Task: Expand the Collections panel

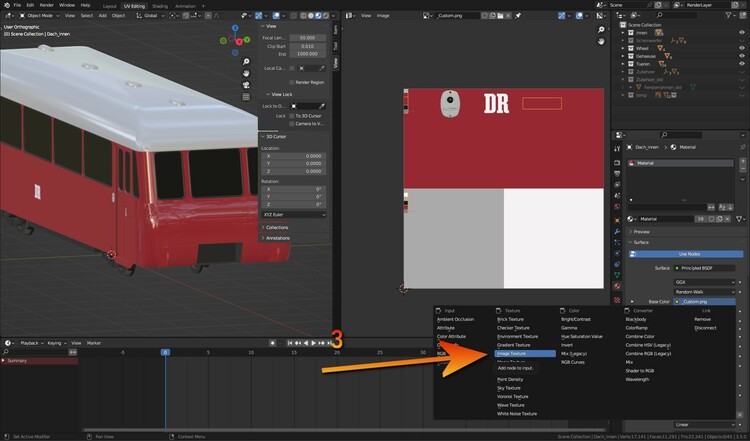Action: (x=277, y=227)
